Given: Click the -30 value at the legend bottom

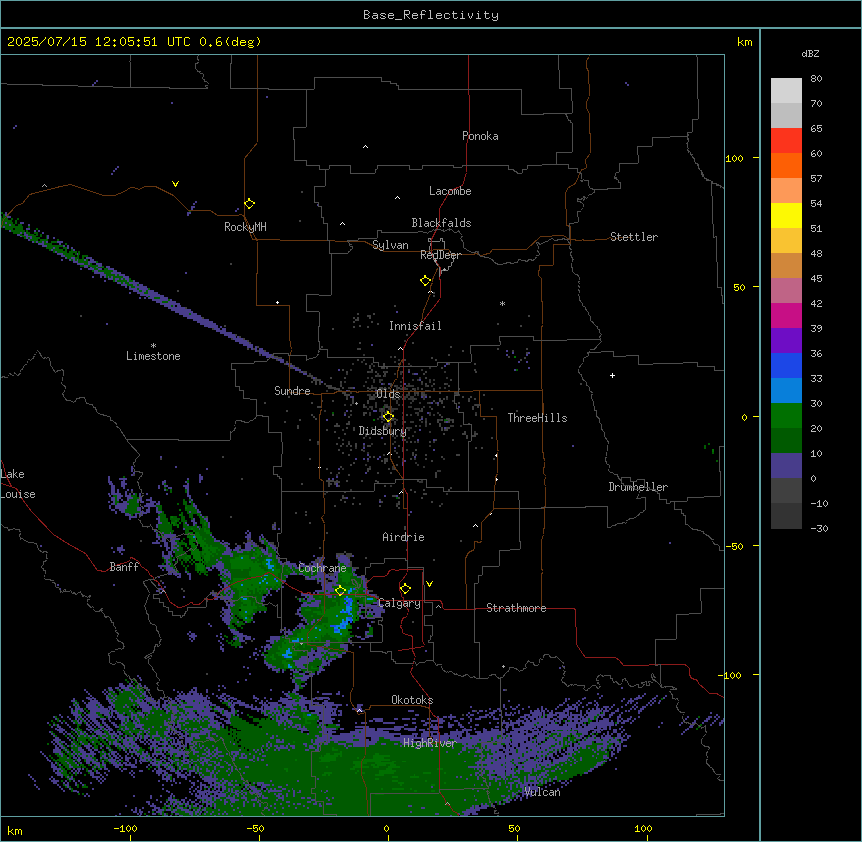Looking at the screenshot, I should [819, 528].
